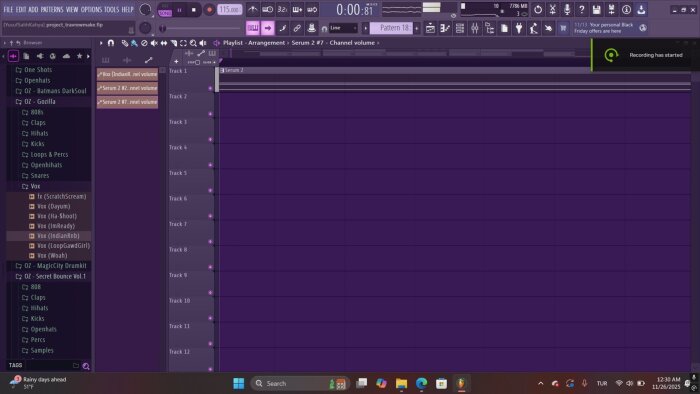Open audio editor scissors icon
700x394 pixels.
552,9
